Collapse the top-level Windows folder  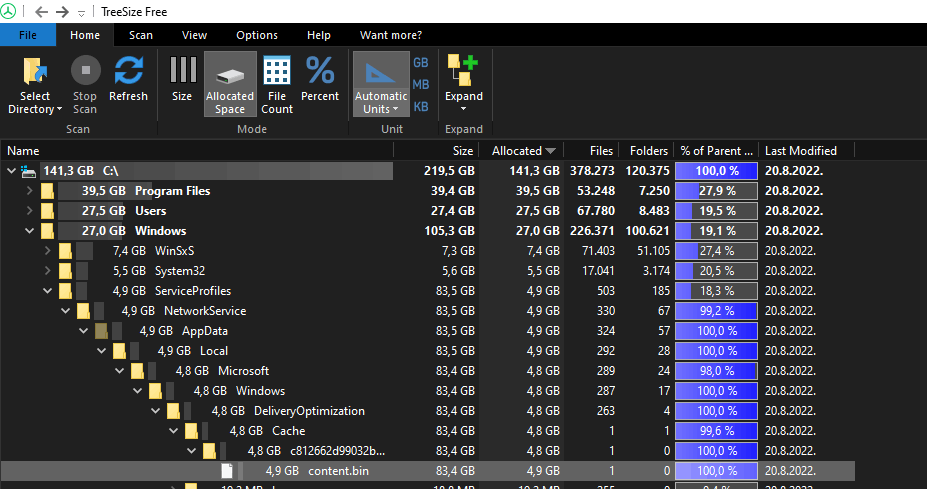coord(30,231)
